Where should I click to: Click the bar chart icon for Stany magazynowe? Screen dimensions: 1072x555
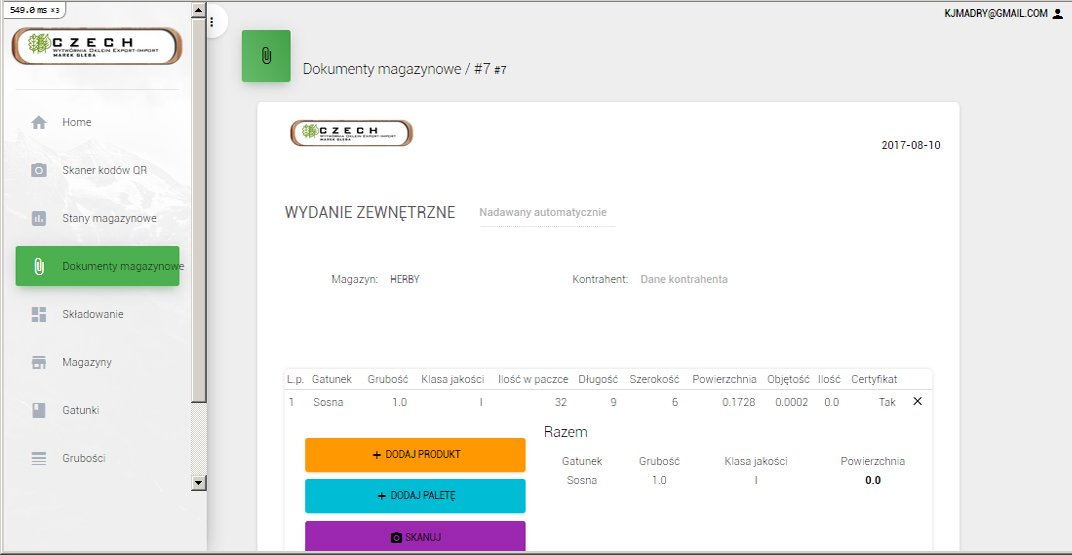[39, 218]
